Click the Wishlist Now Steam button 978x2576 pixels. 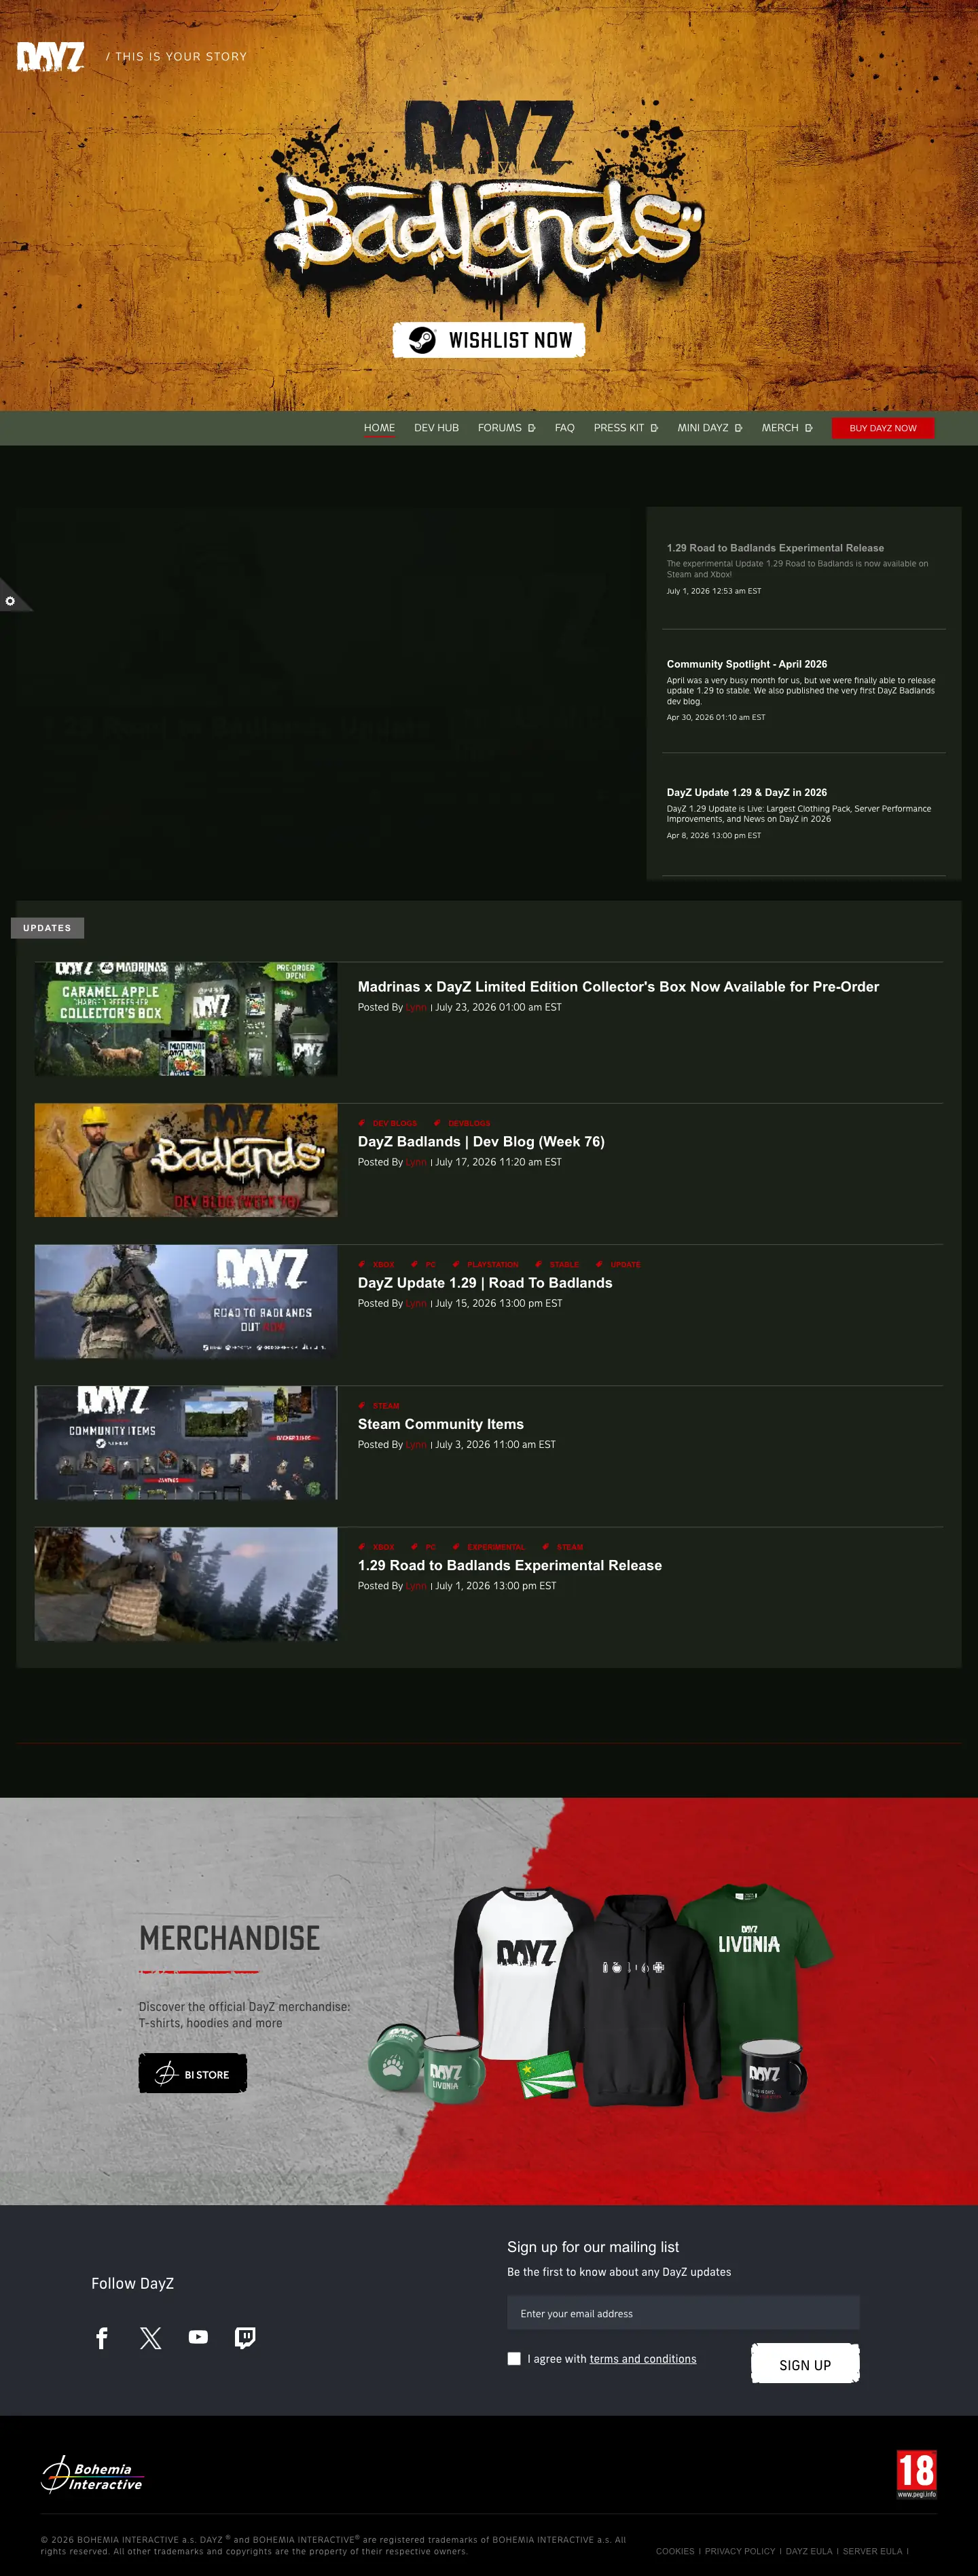(x=489, y=340)
